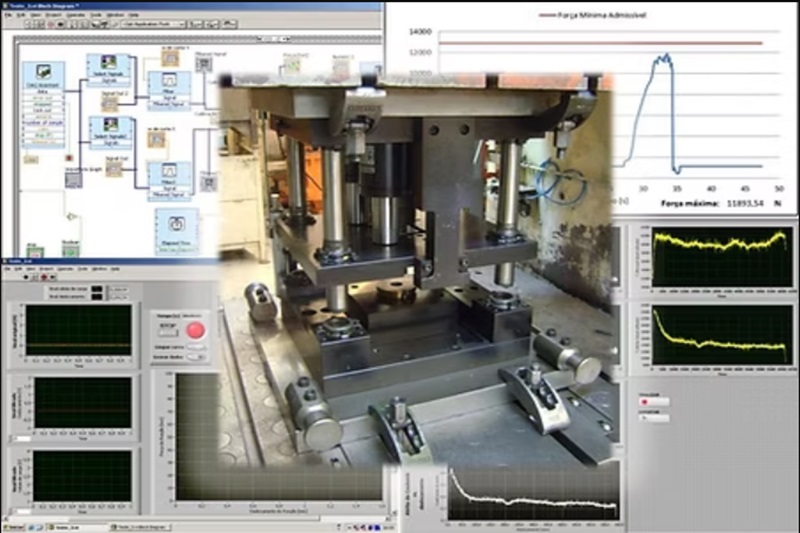The width and height of the screenshot is (800, 533).
Task: Switch to Block Diagram taskbar item
Action: click(140, 527)
